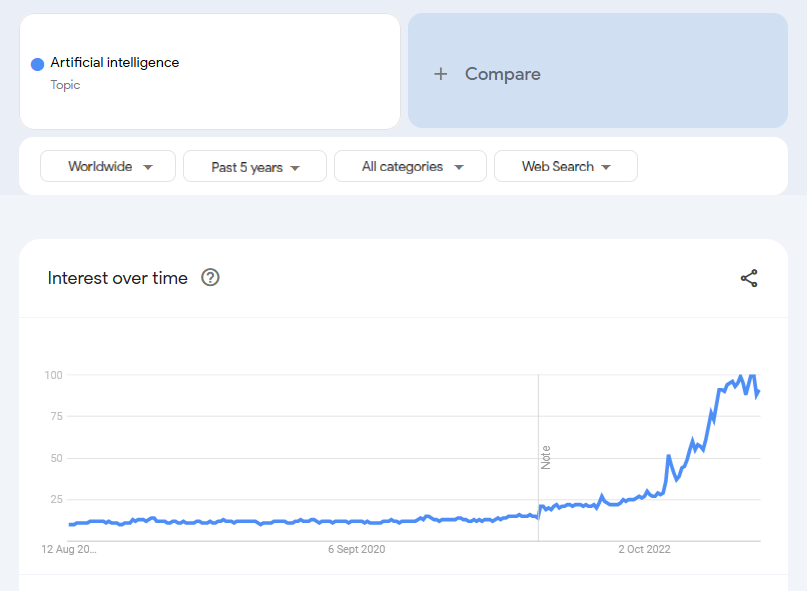The width and height of the screenshot is (807, 591).
Task: Select the Artificial intelligence search term
Action: point(115,63)
